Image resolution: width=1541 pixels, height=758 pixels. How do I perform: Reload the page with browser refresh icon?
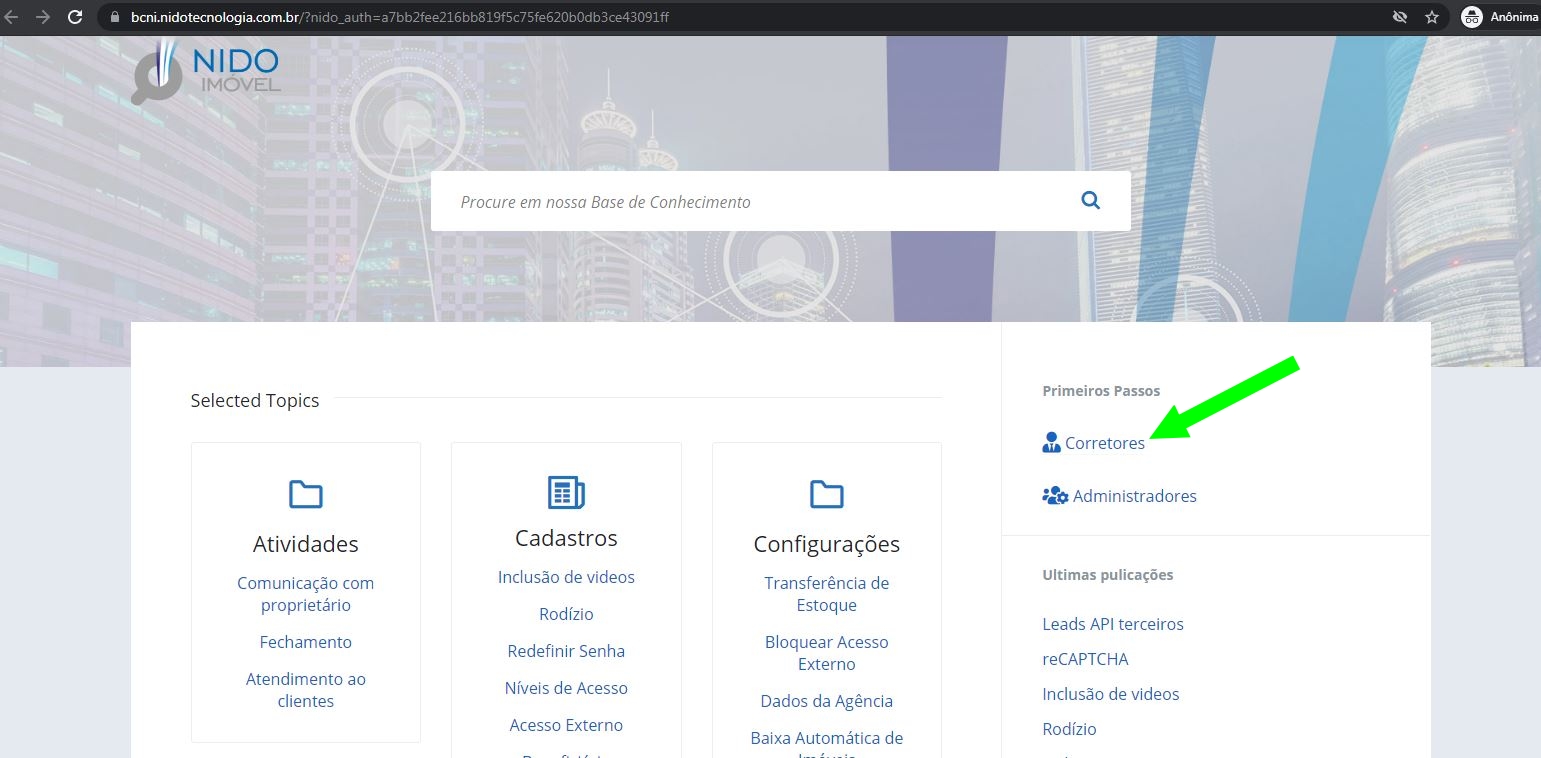(75, 17)
